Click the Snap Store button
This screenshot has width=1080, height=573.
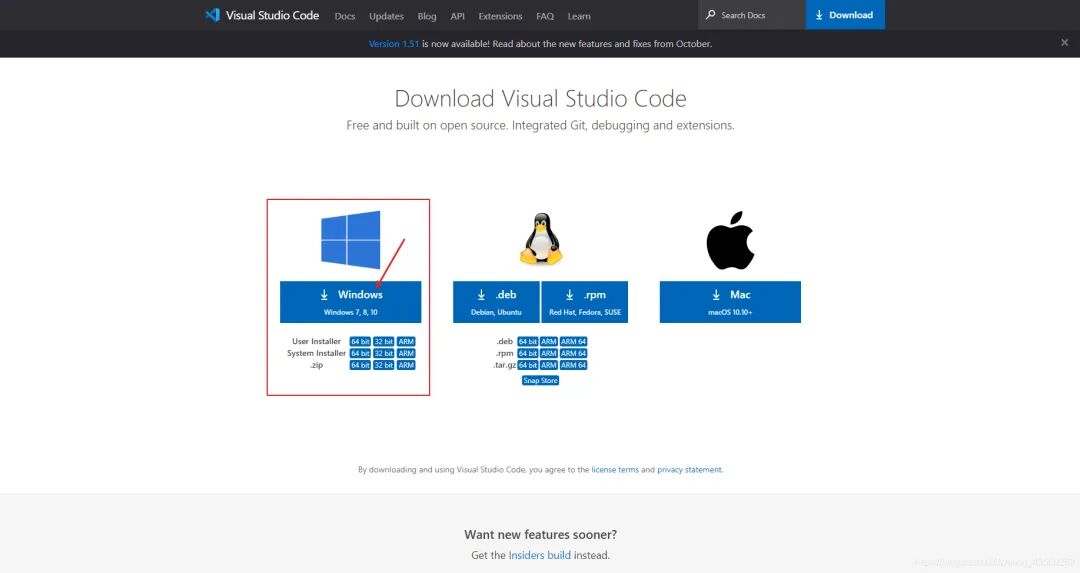pos(541,380)
